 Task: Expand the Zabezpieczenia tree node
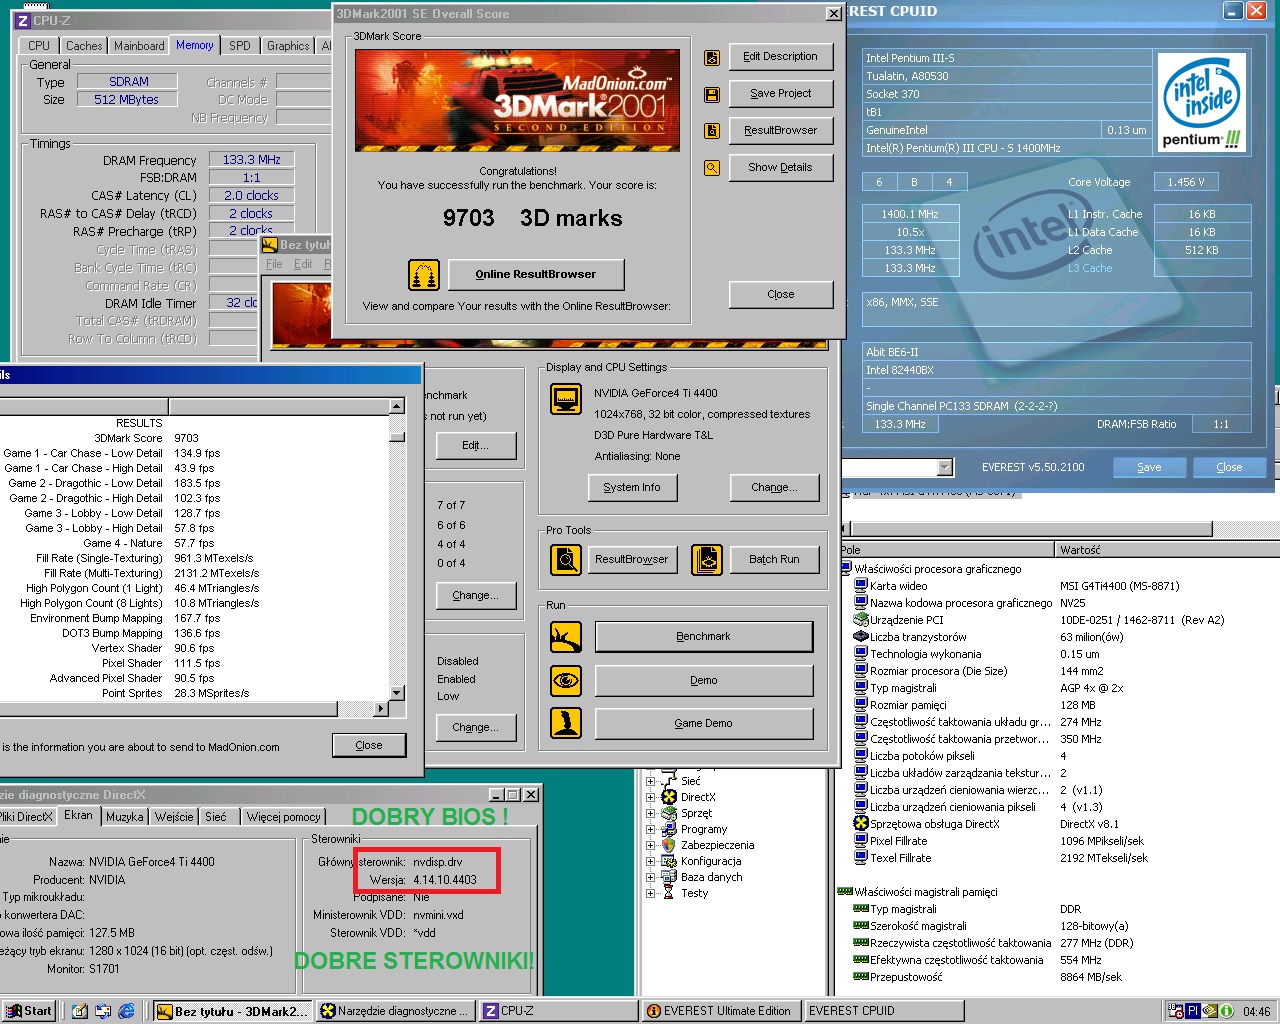[650, 845]
